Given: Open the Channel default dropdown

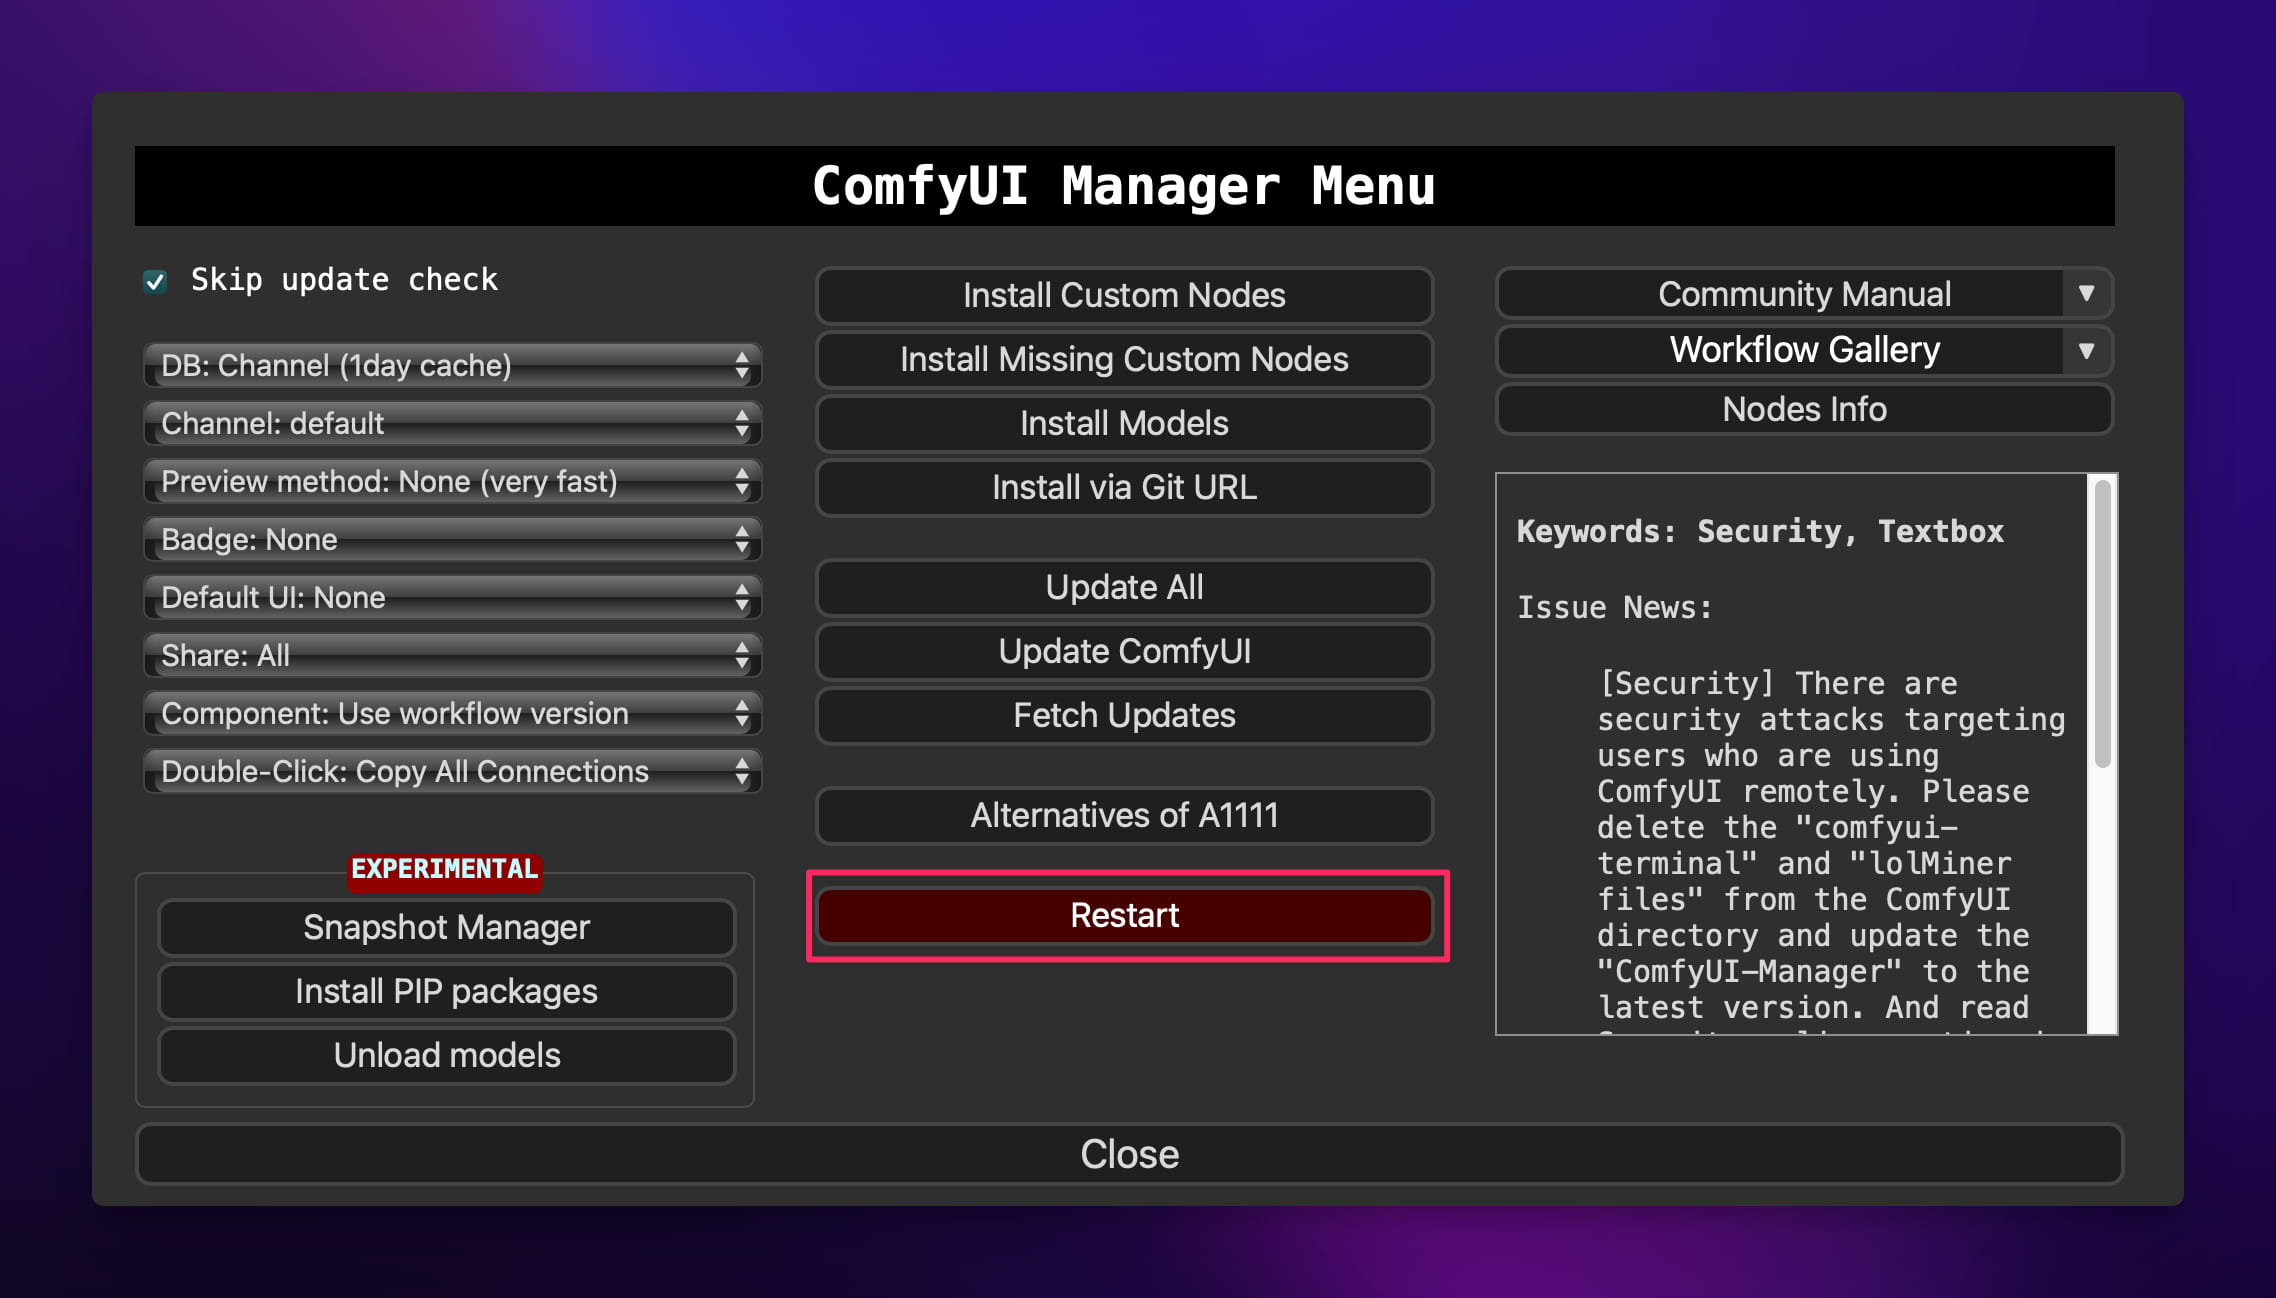Looking at the screenshot, I should [452, 424].
